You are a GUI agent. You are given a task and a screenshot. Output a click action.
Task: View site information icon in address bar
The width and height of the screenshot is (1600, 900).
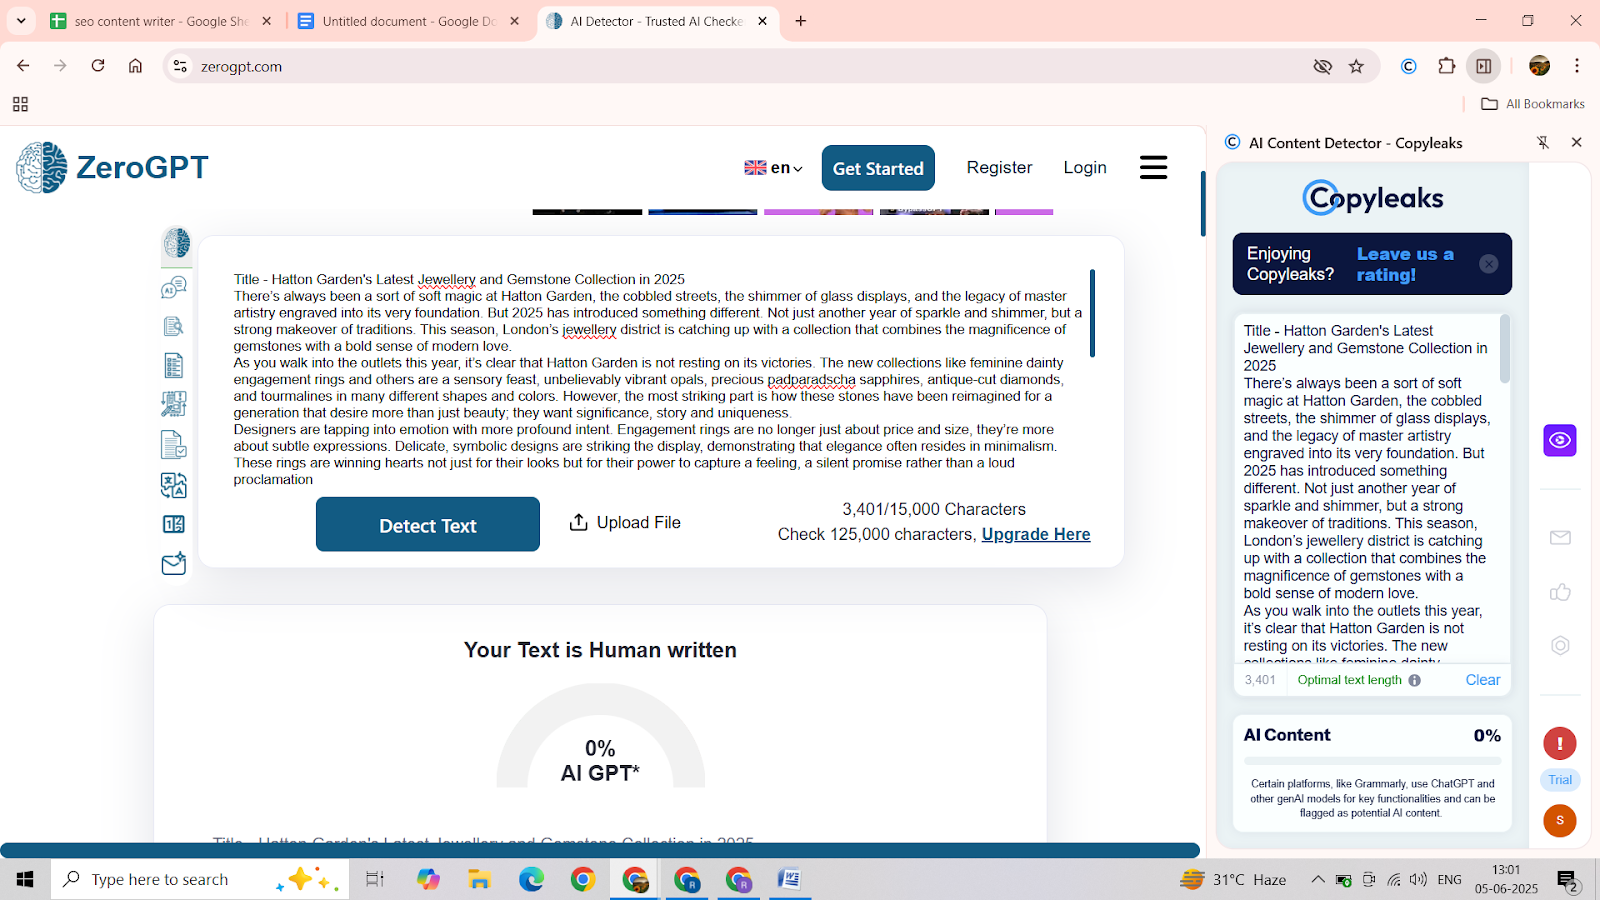click(x=180, y=67)
